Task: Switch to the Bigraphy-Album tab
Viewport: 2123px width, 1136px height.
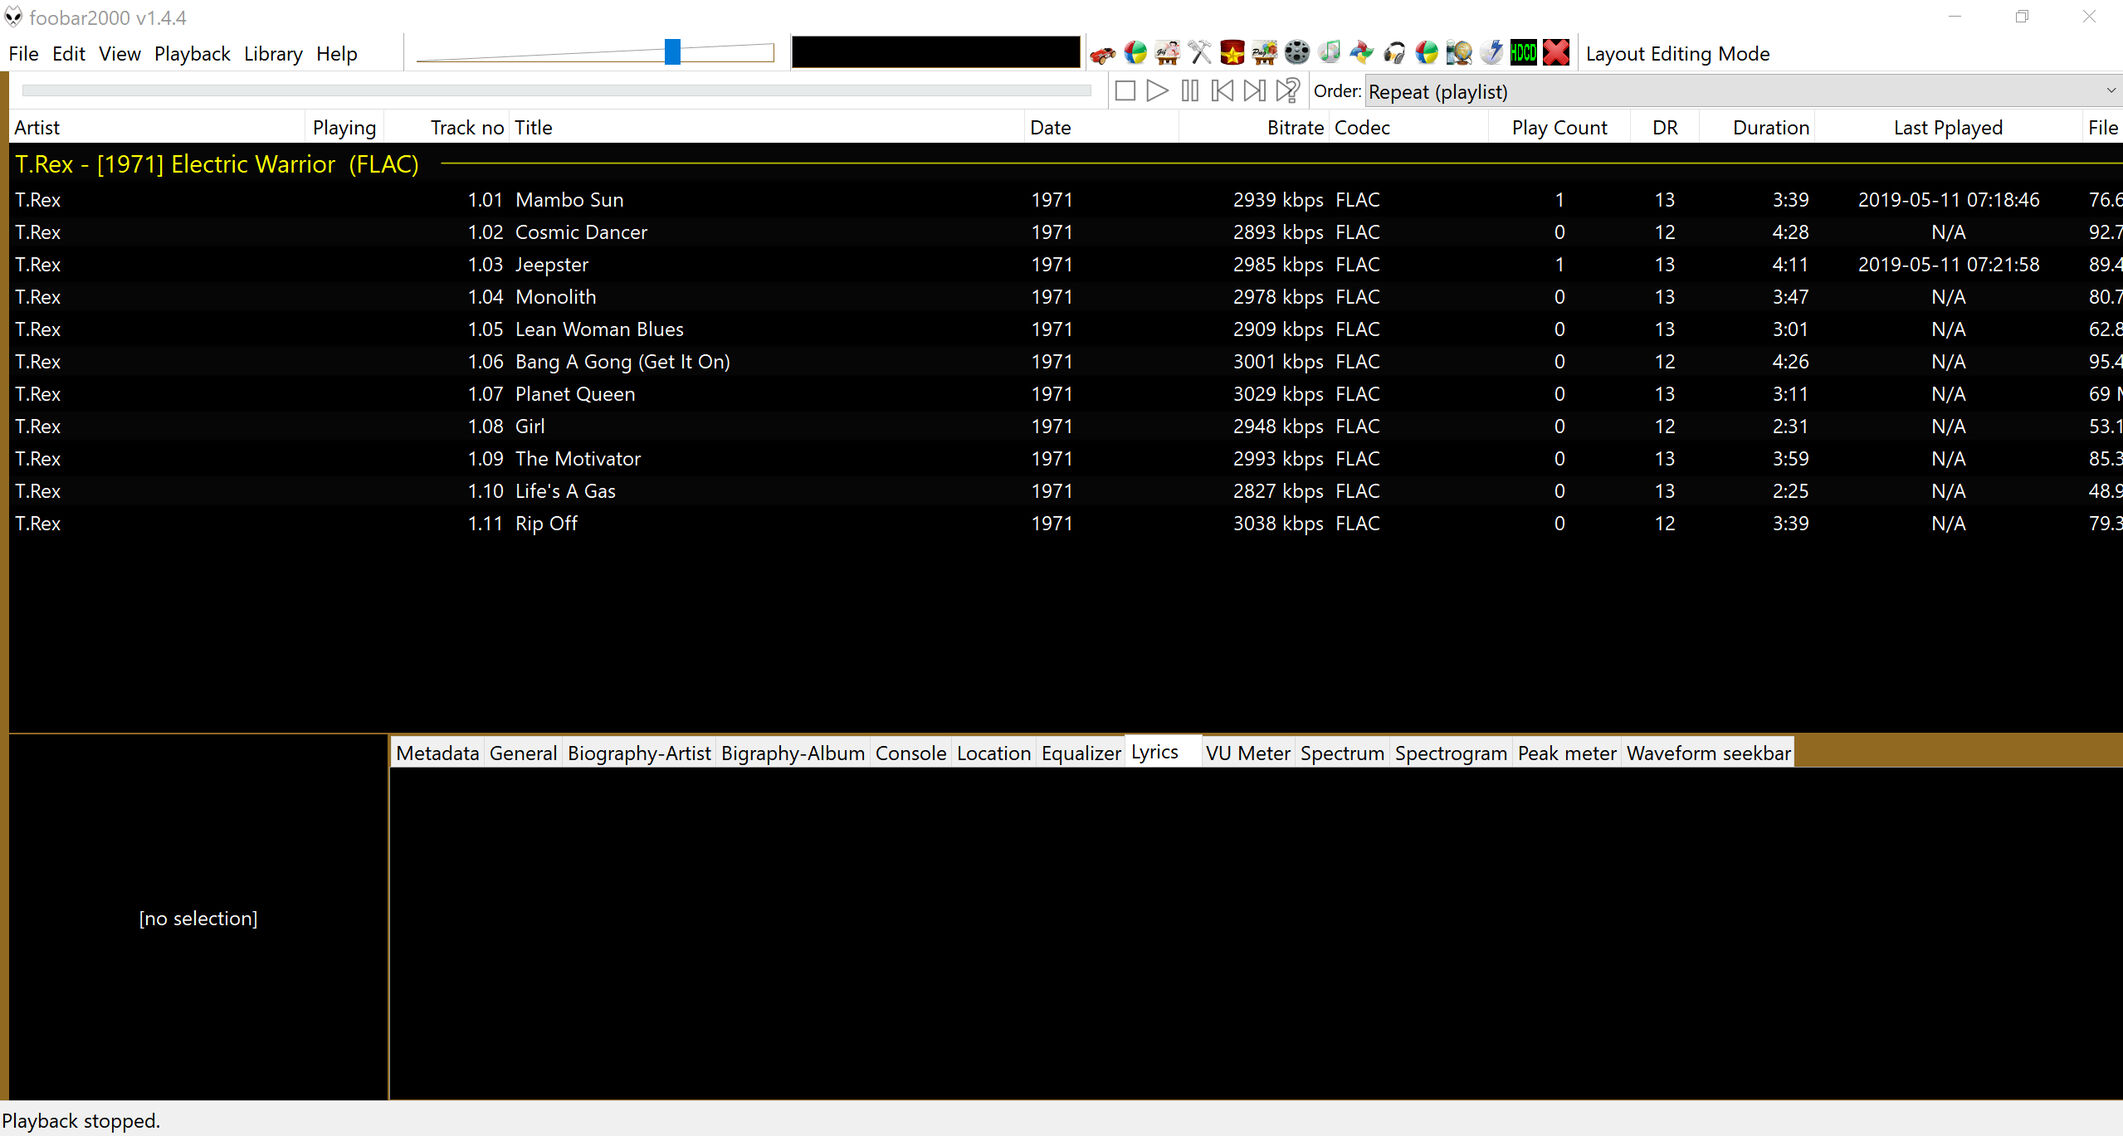Action: pos(793,753)
